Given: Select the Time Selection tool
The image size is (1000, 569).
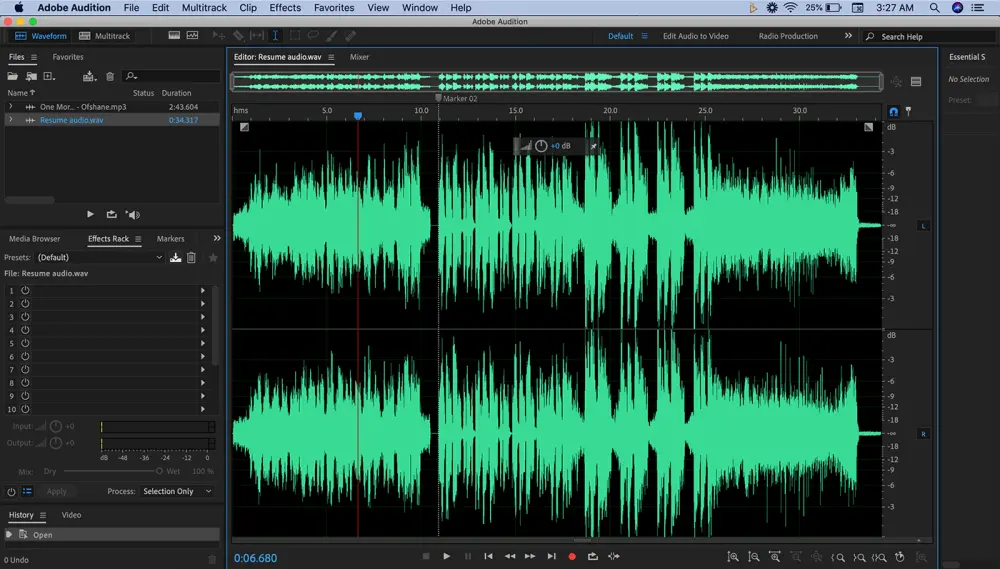Looking at the screenshot, I should click(275, 36).
